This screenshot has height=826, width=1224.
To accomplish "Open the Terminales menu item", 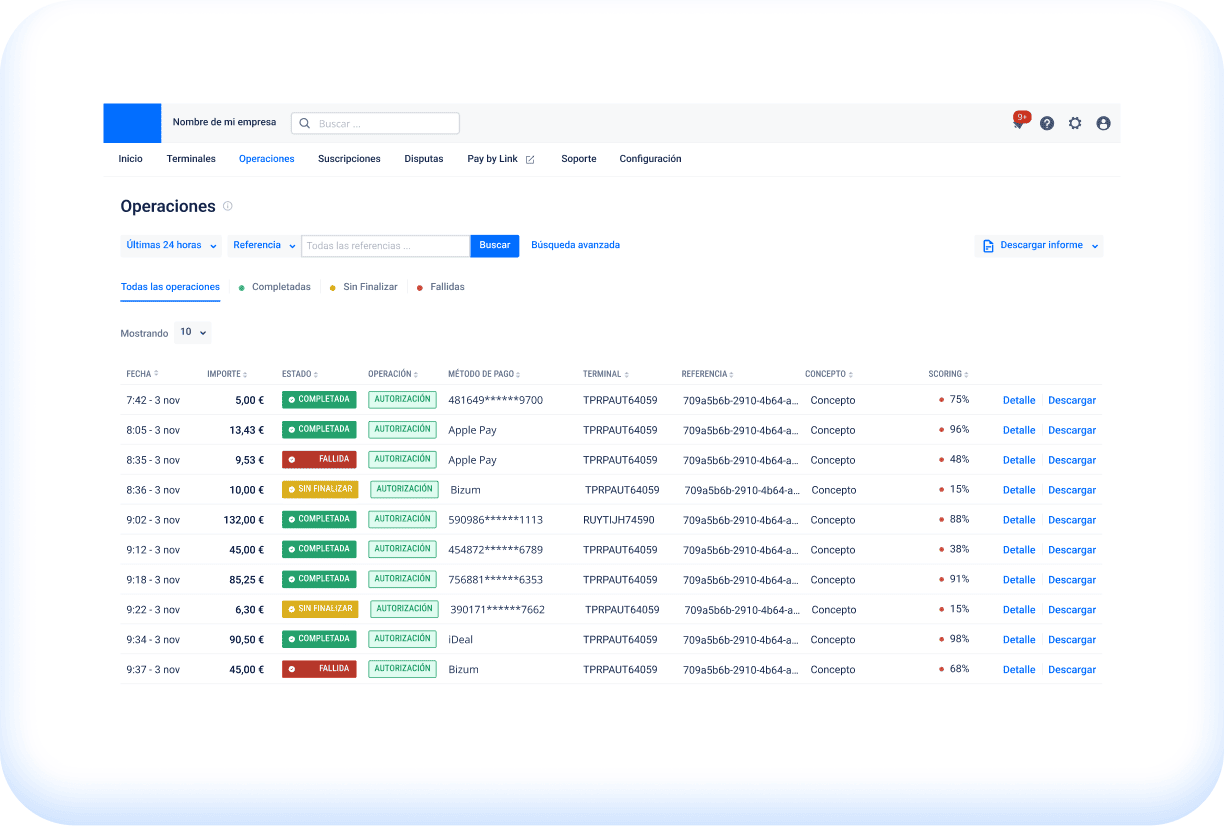I will pyautogui.click(x=191, y=159).
